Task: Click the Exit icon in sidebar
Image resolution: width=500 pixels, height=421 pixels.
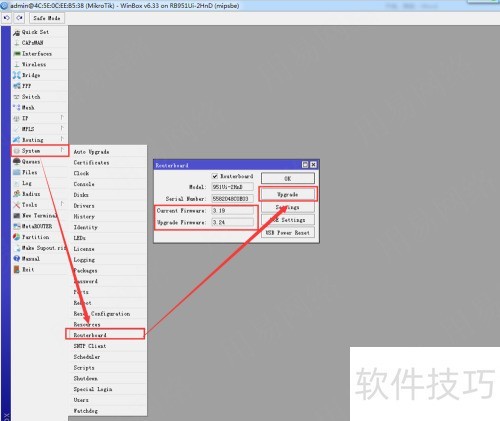Action: [x=17, y=269]
